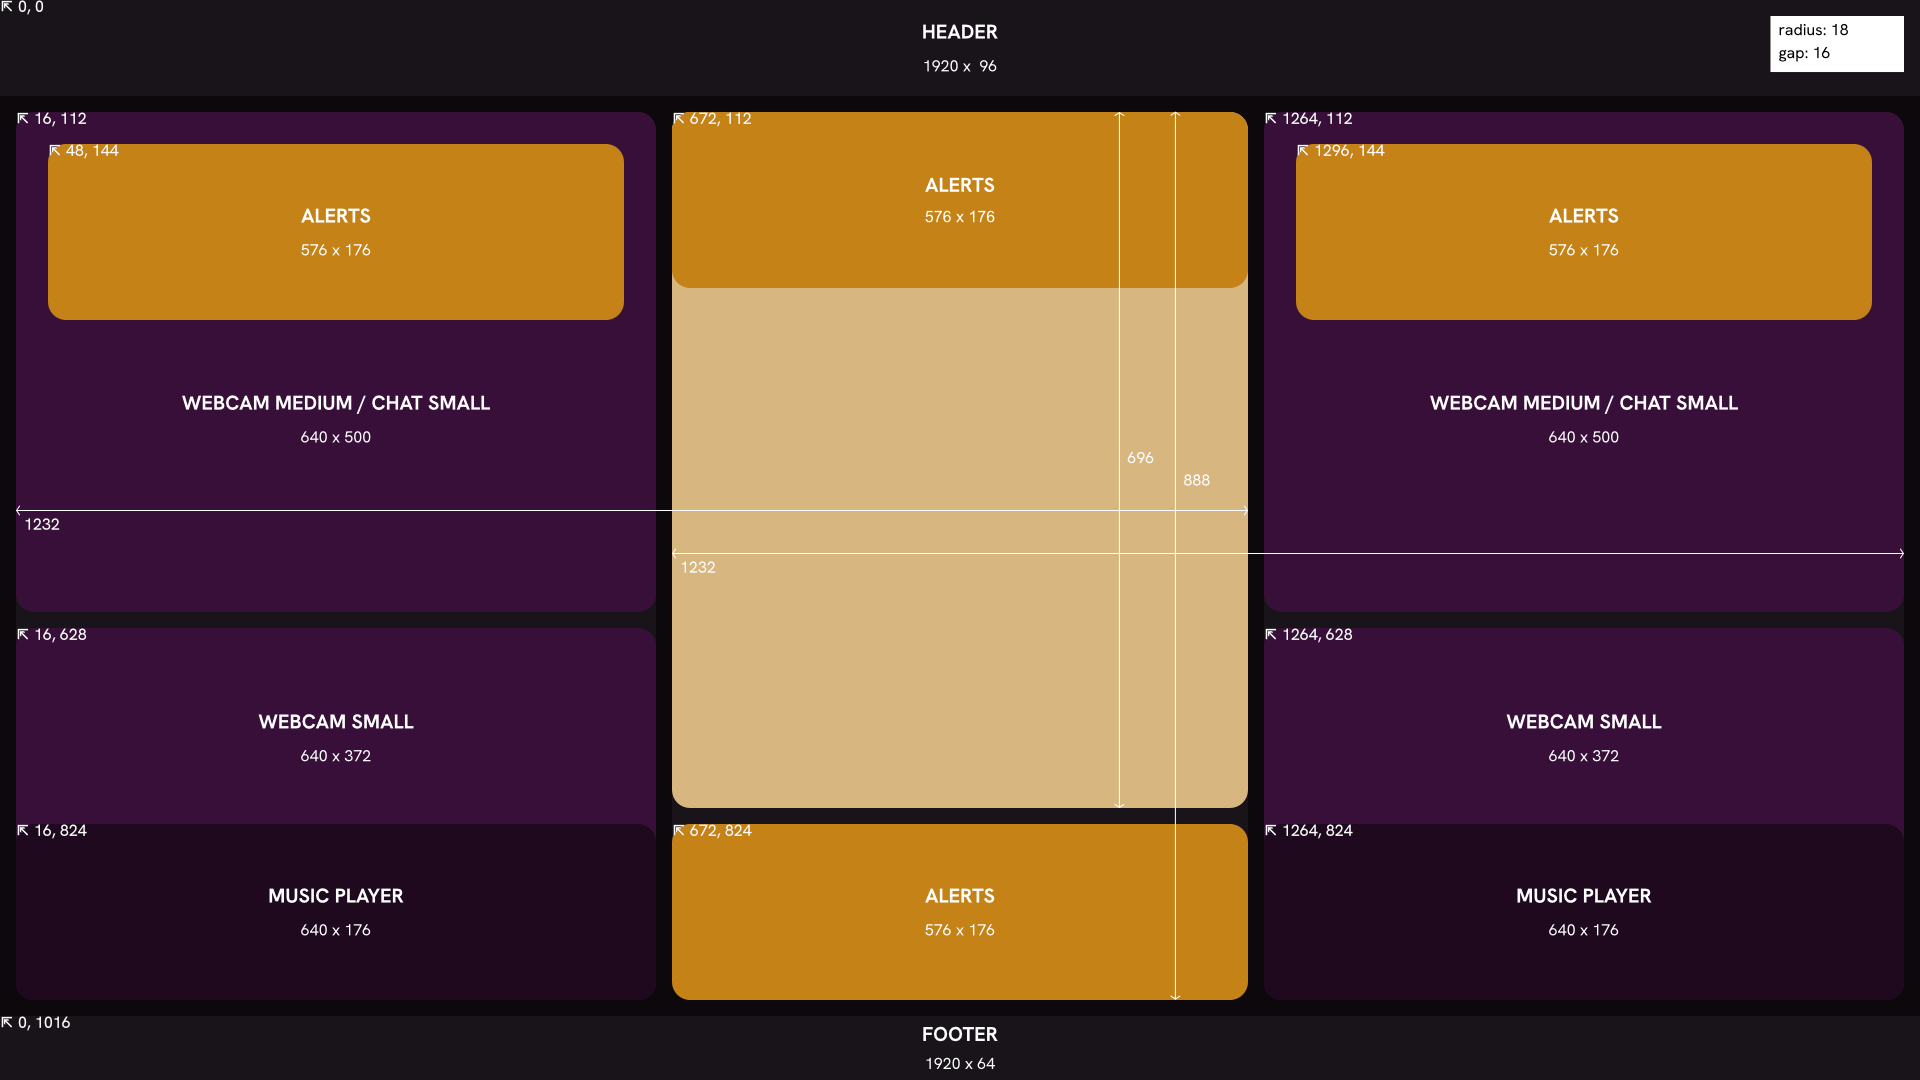Click the left MUSIC PLAYER region
This screenshot has height=1080, width=1920.
pyautogui.click(x=335, y=912)
